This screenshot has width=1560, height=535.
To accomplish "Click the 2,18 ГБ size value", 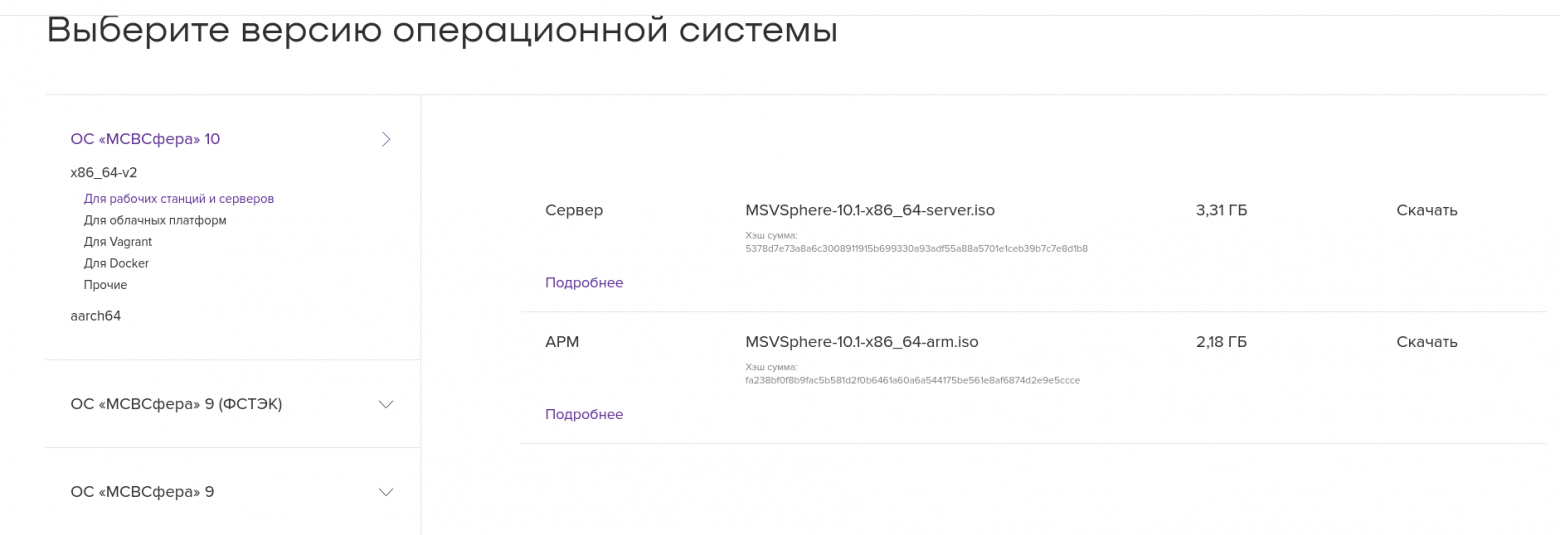I will coord(1221,342).
